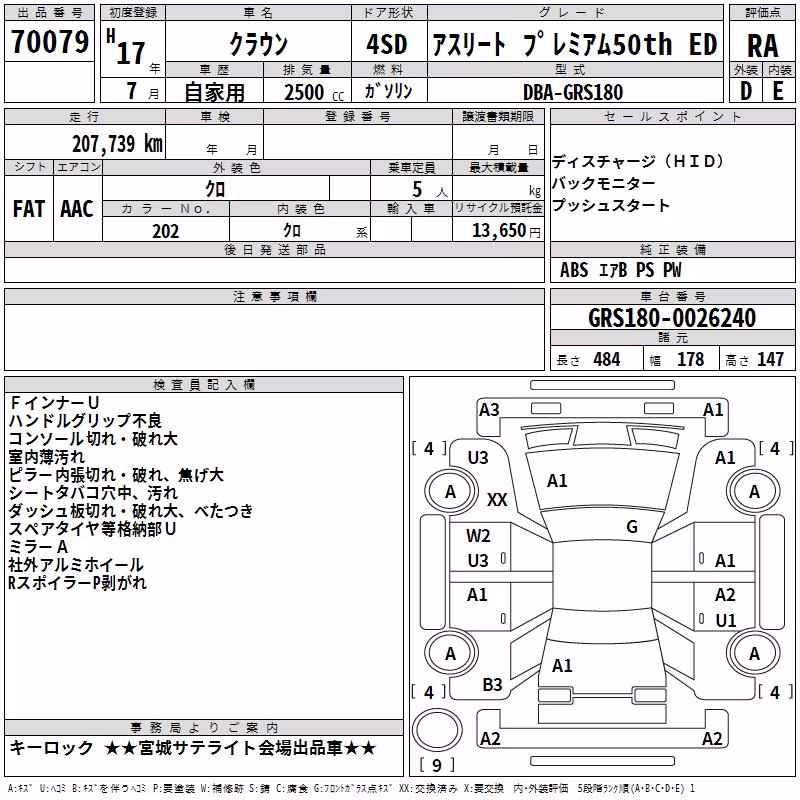Viewport: 800px width, 800px height.
Task: Click the 出品番号 header
Action: [x=49, y=13]
